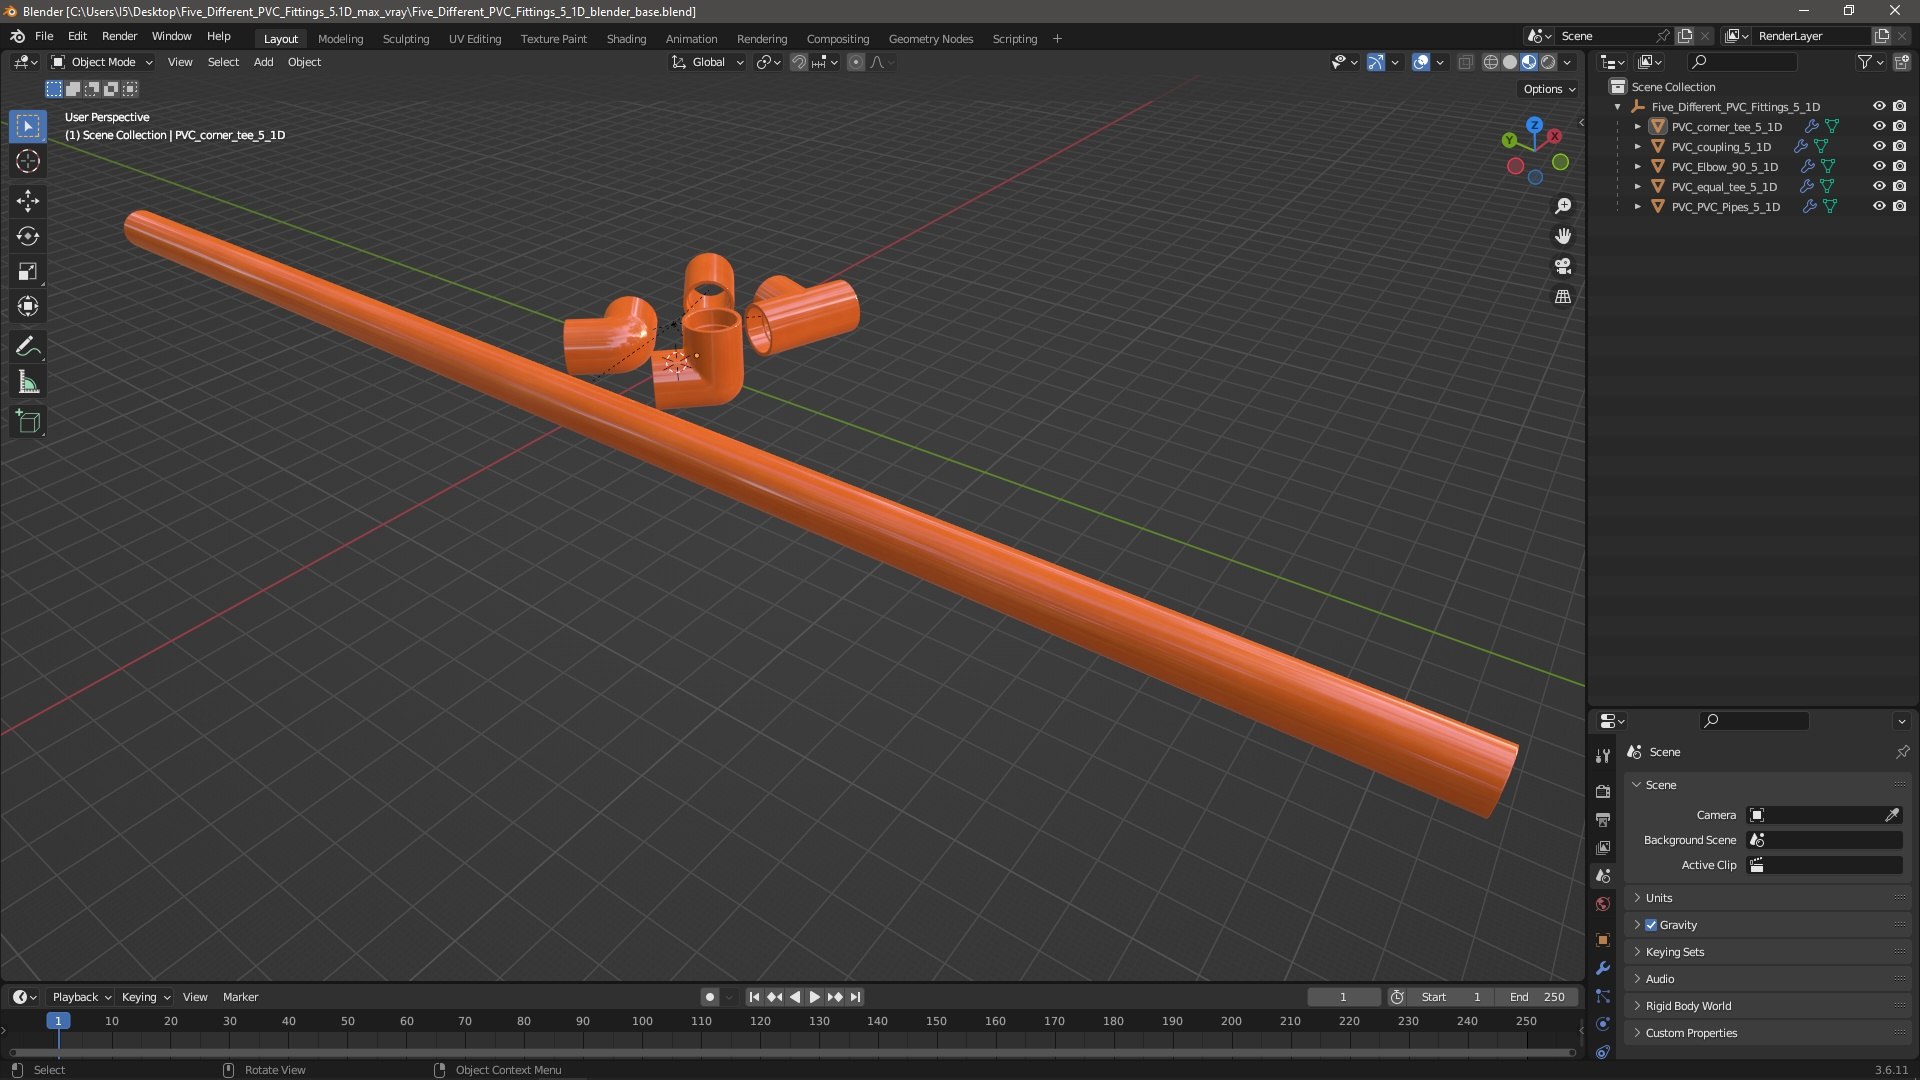Screen dimensions: 1920x1080
Task: Expand PVC_corner_tee_5_1D tree row
Action: [1637, 127]
